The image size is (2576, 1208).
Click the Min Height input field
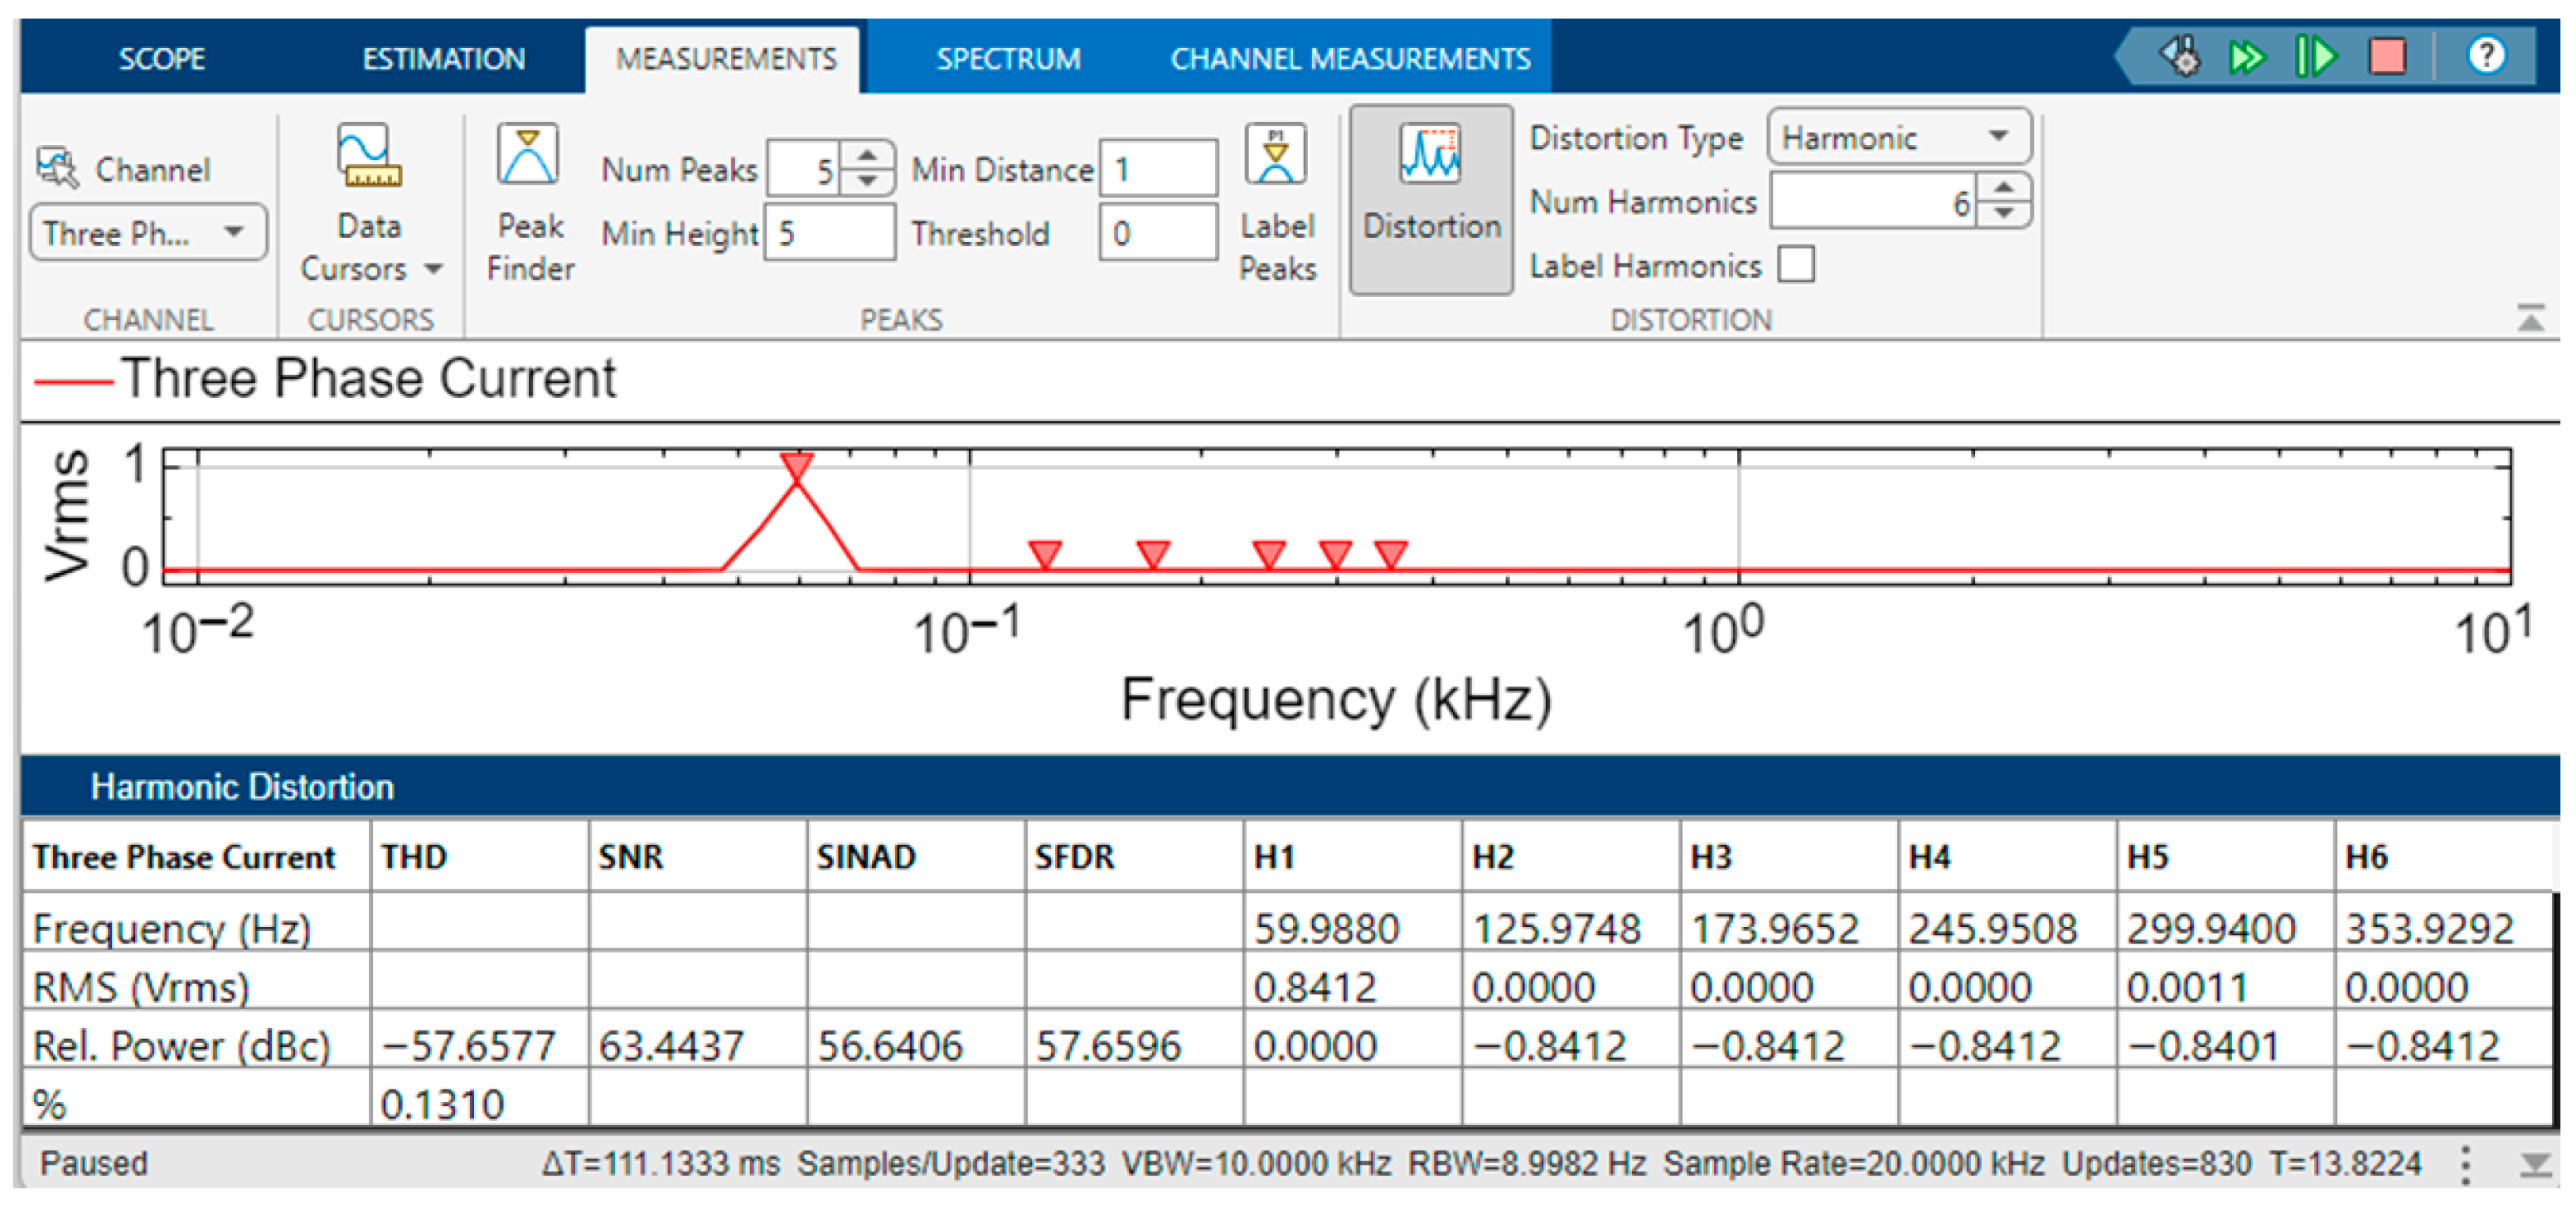[x=829, y=234]
